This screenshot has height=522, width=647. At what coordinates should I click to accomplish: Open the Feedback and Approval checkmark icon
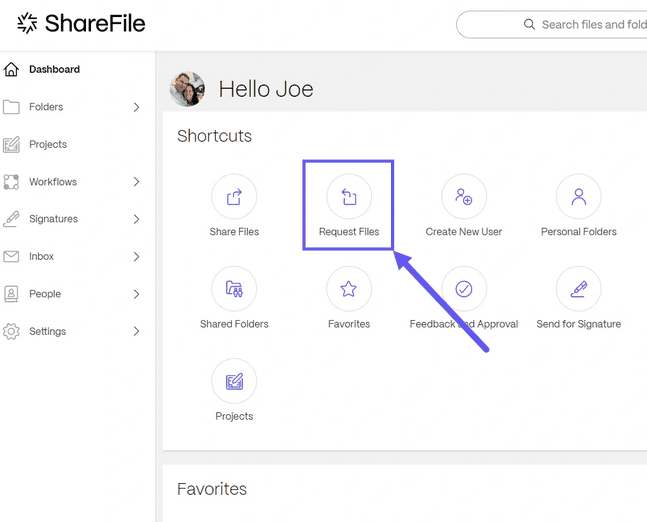(x=464, y=289)
